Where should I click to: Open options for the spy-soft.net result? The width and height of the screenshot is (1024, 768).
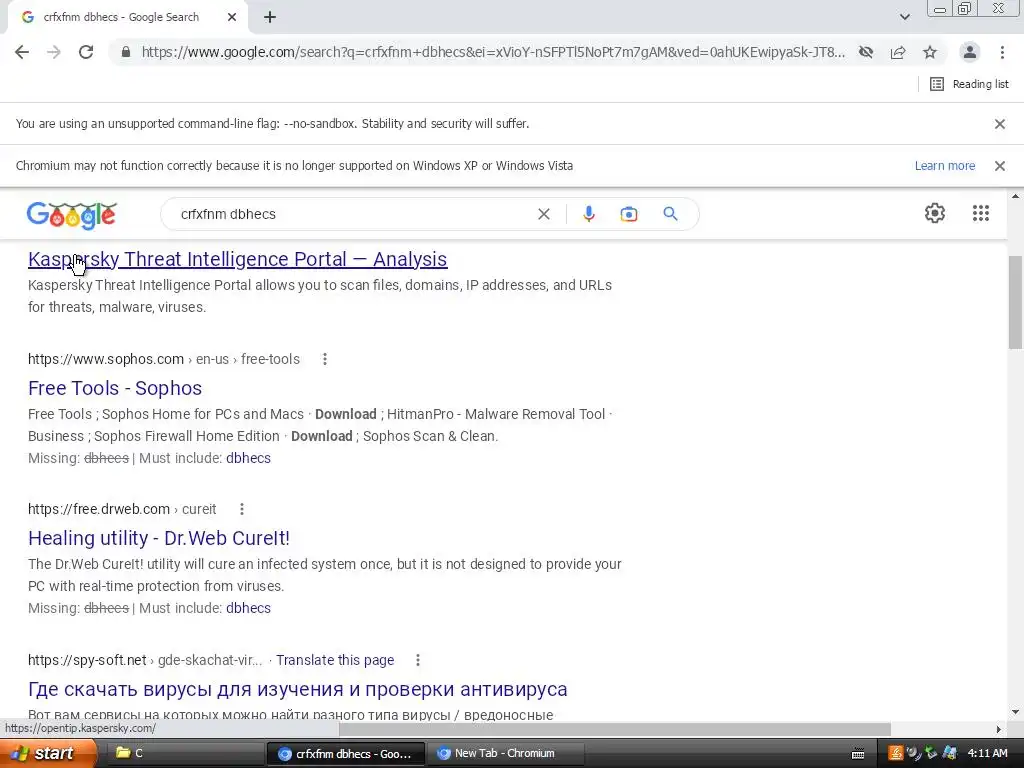click(418, 660)
